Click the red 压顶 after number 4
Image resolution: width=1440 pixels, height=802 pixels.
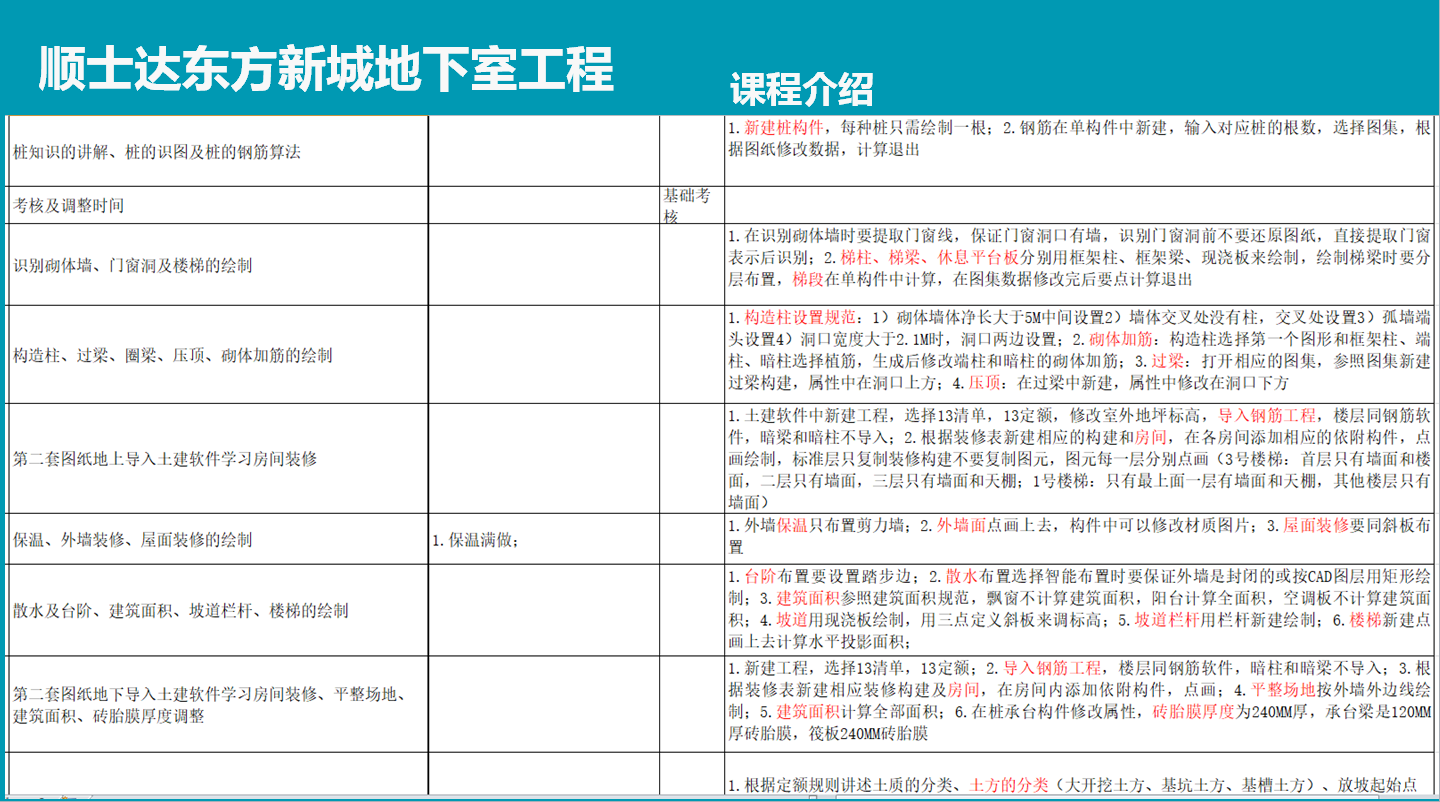(x=985, y=383)
